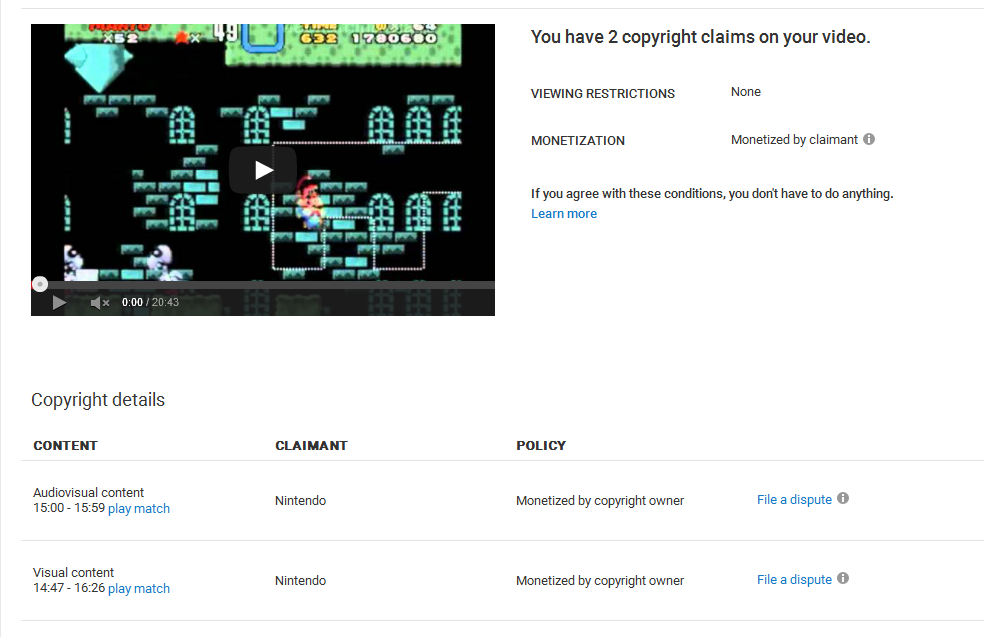Screen dimensions: 1004x637
Task: Click the 0:00 / 20:43 time display
Action: click(150, 302)
